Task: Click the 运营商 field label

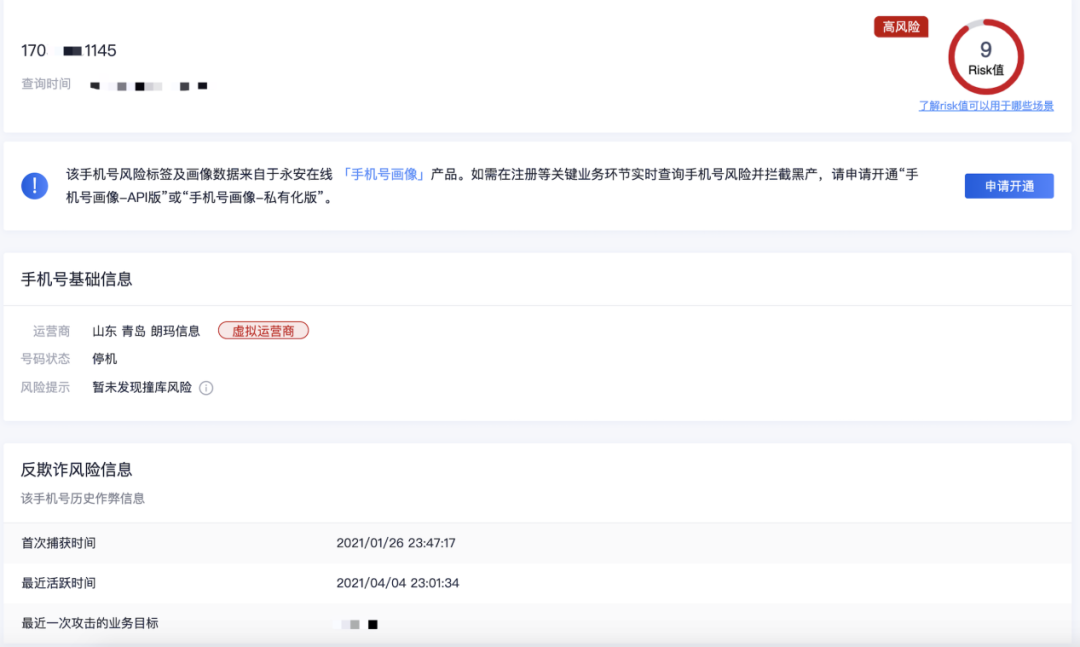Action: coord(51,331)
